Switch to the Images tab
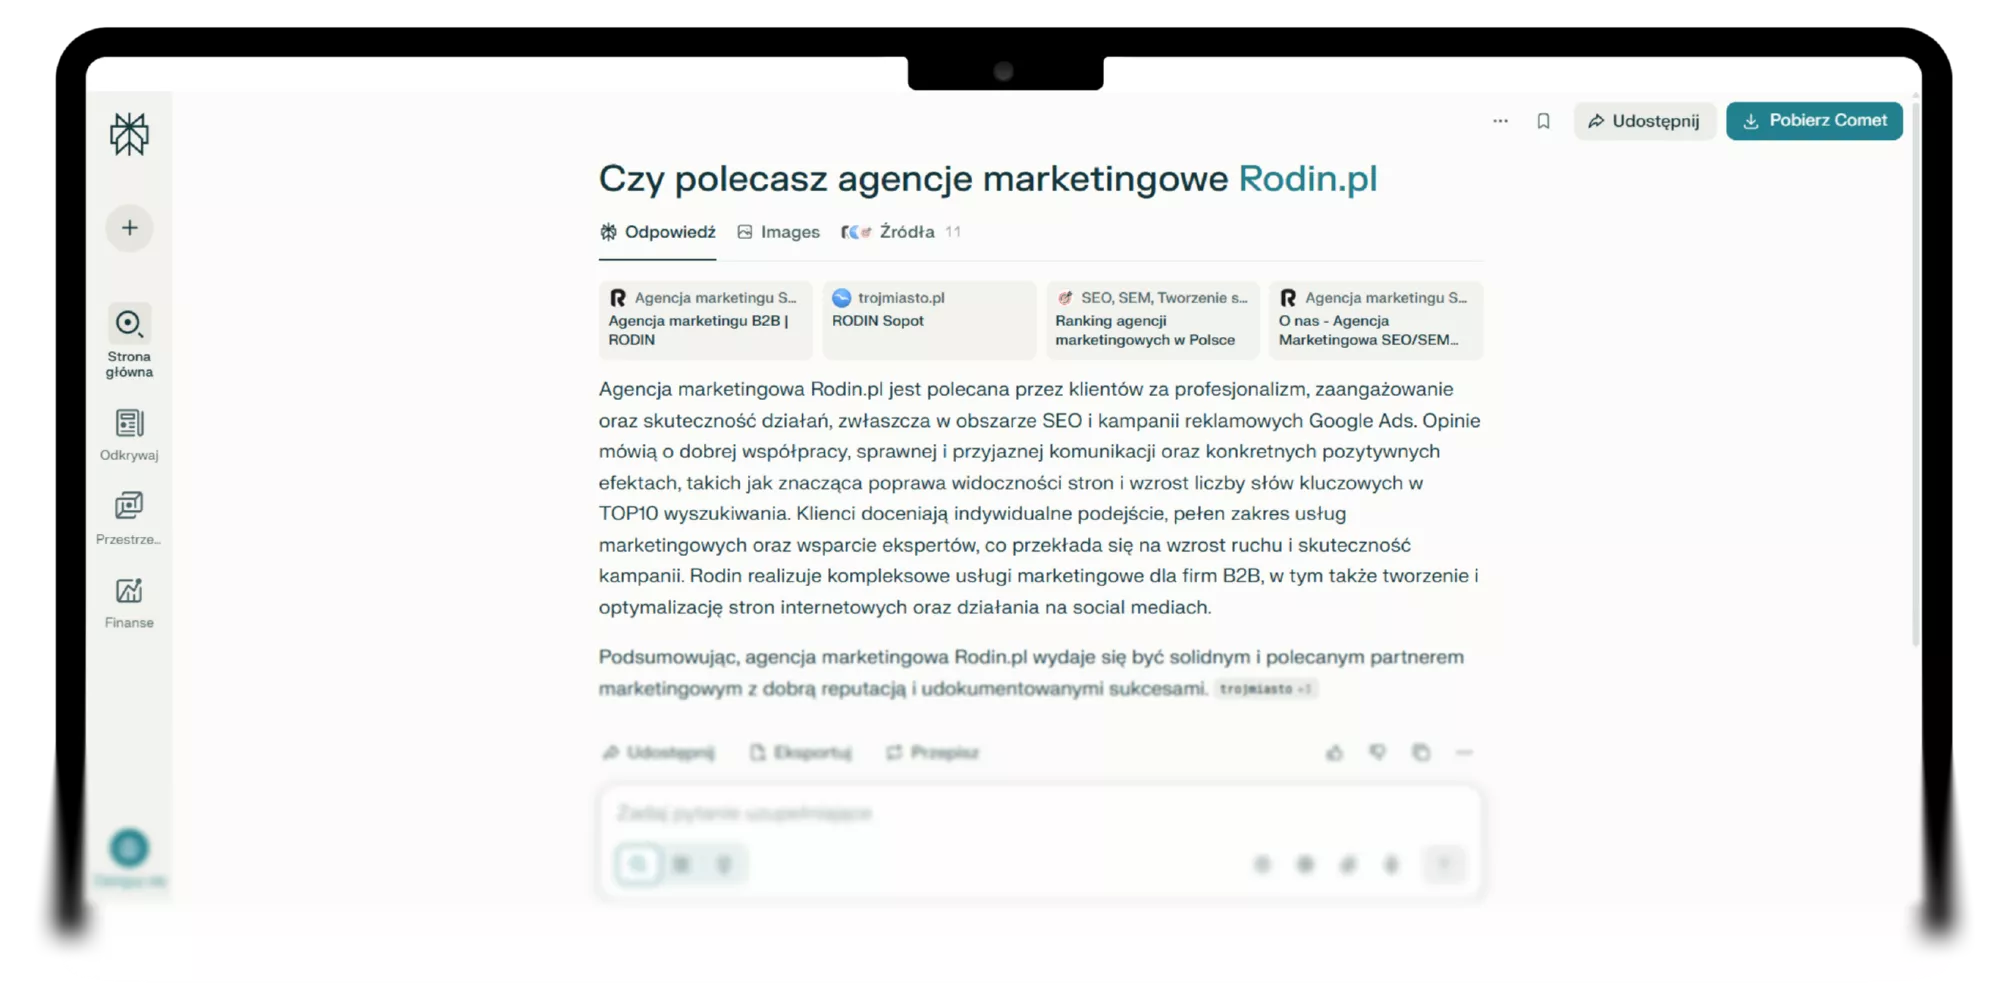 [x=778, y=232]
